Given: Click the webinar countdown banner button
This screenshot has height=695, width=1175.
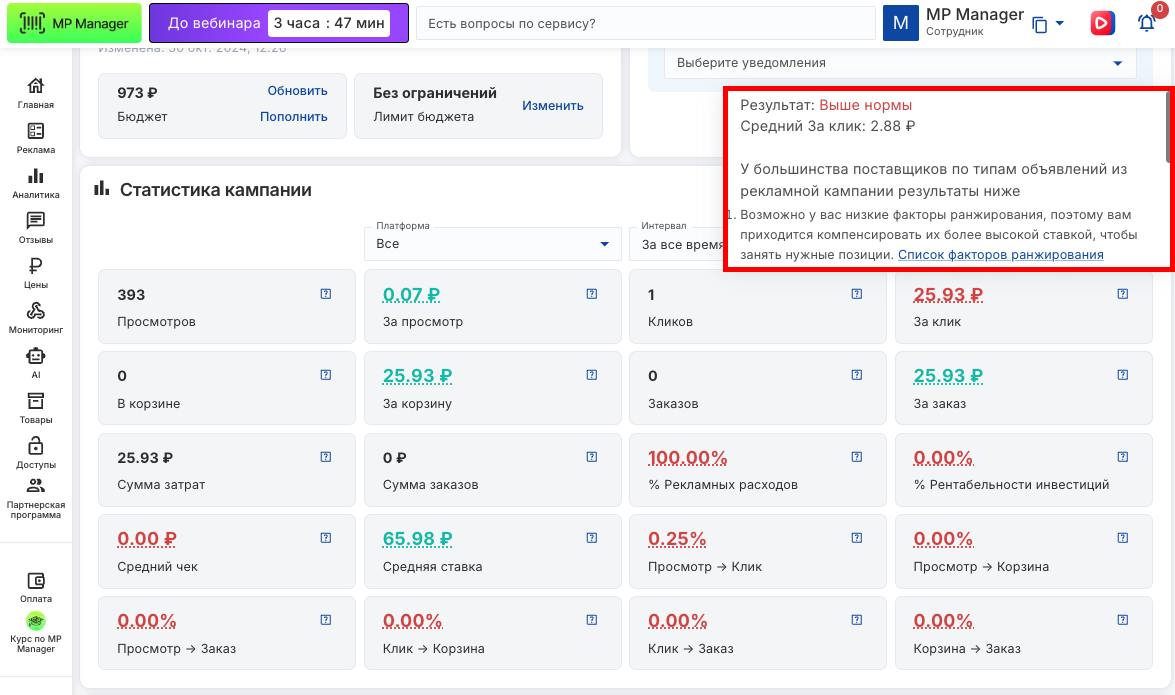Looking at the screenshot, I should (278, 23).
